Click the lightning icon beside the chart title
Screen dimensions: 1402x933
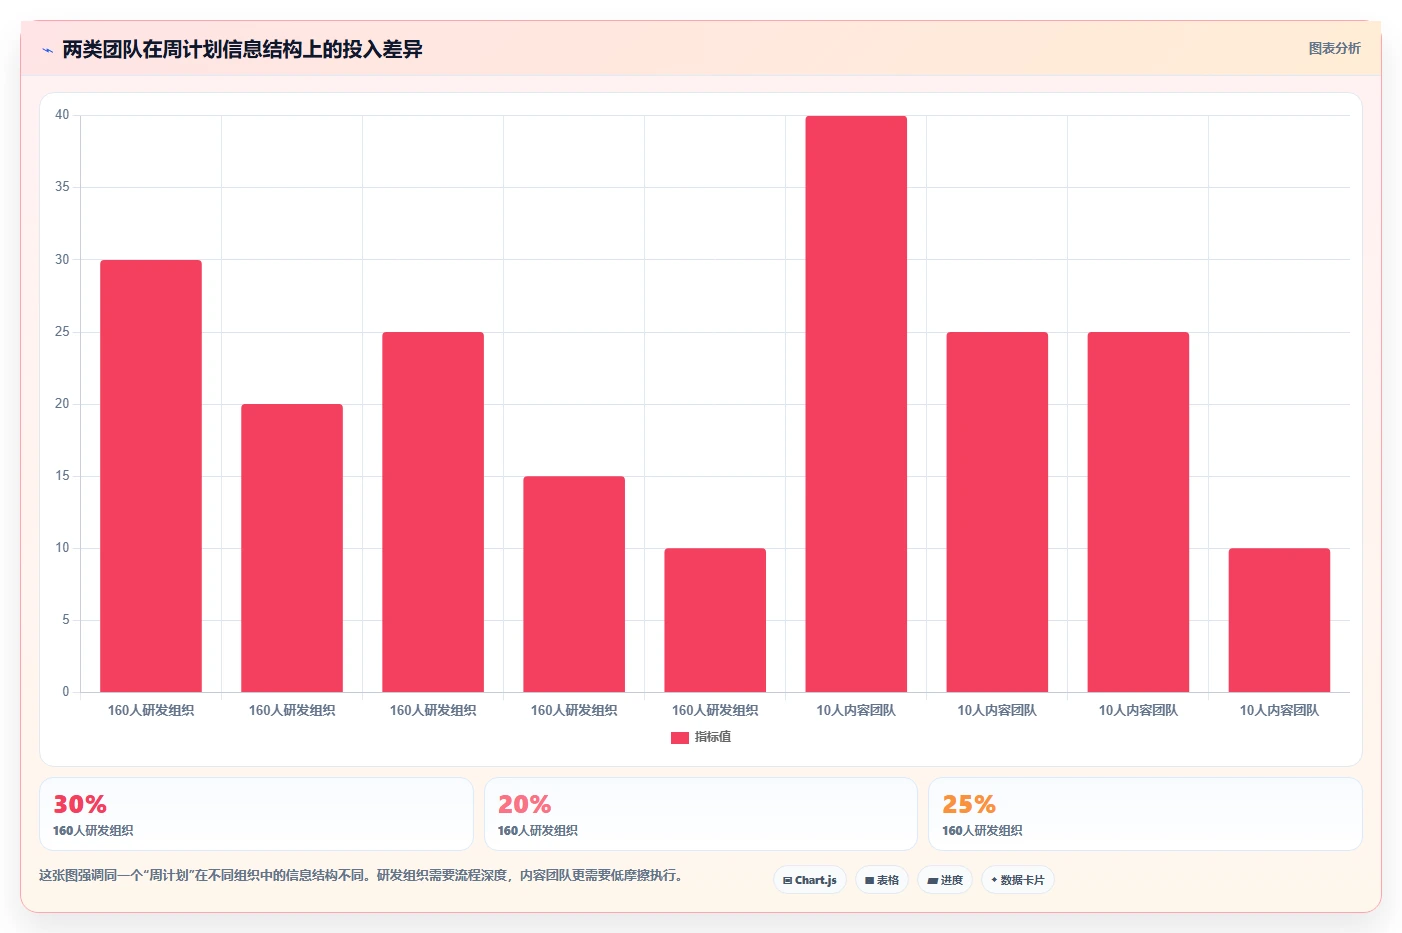[48, 50]
